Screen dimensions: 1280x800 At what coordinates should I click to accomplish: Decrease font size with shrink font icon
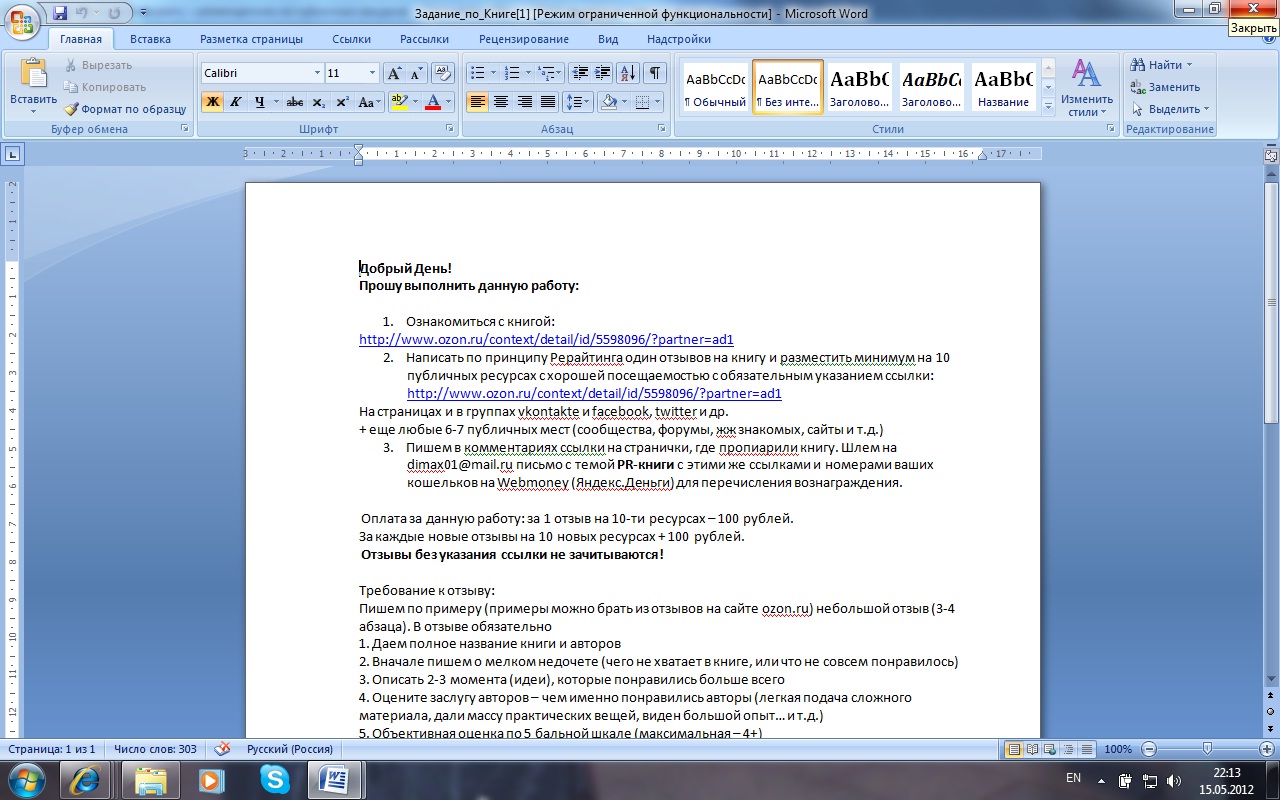tap(416, 73)
